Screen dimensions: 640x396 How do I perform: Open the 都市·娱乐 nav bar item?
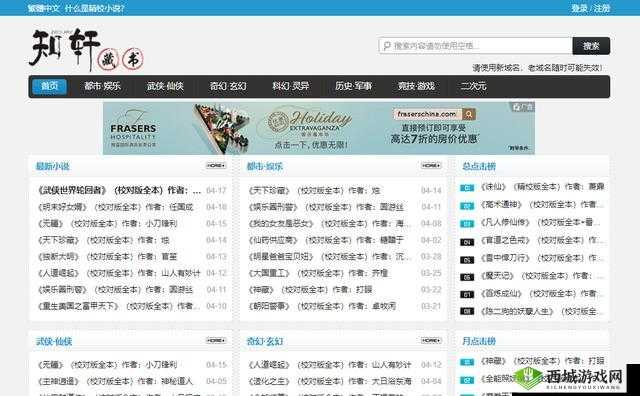point(102,86)
